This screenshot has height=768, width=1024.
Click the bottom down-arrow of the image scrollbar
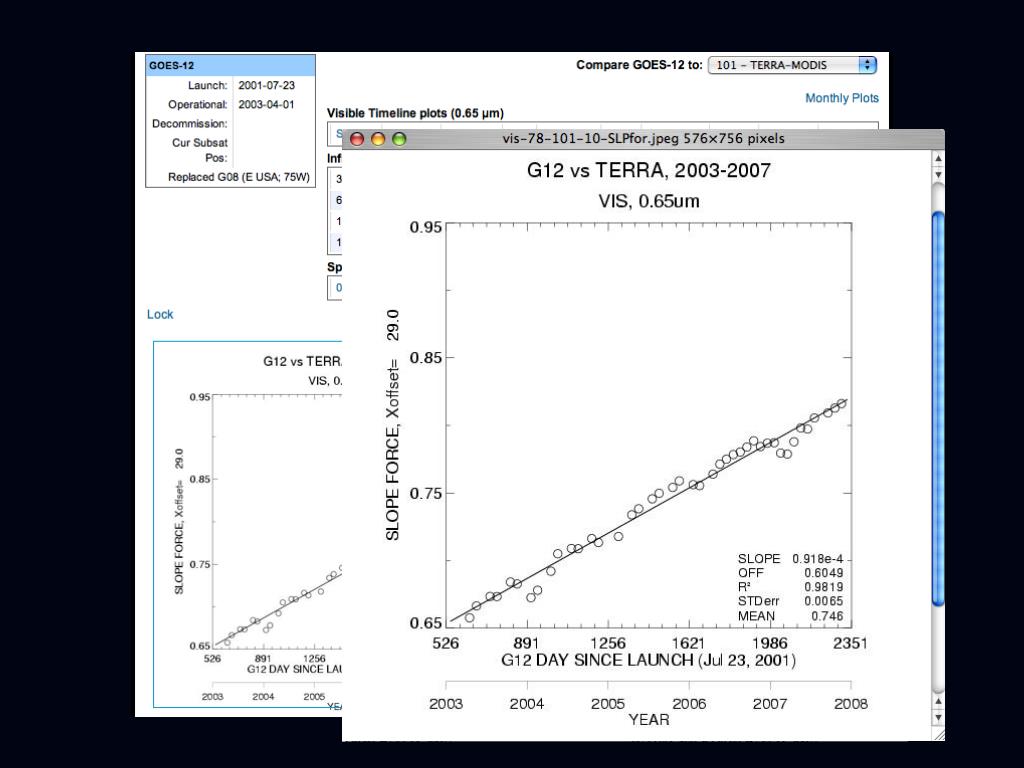coord(938,718)
